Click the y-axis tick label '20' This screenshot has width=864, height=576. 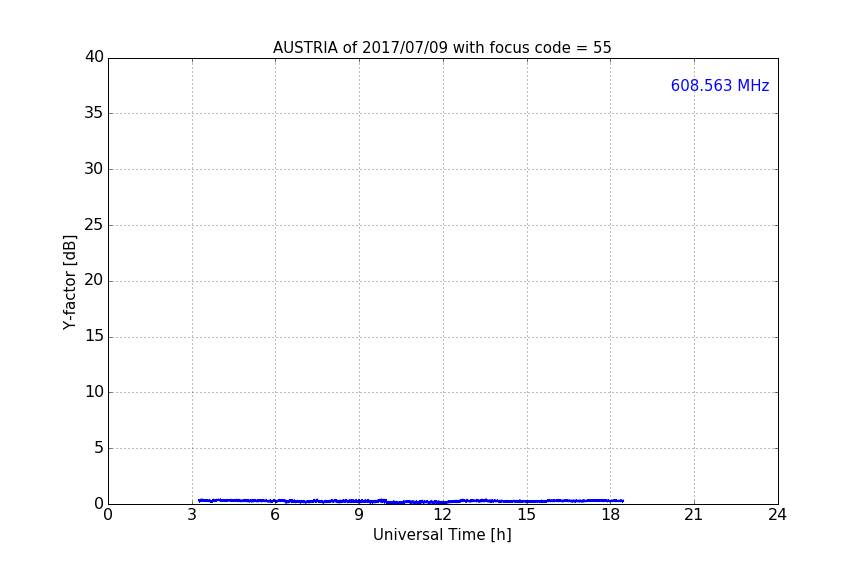point(94,280)
